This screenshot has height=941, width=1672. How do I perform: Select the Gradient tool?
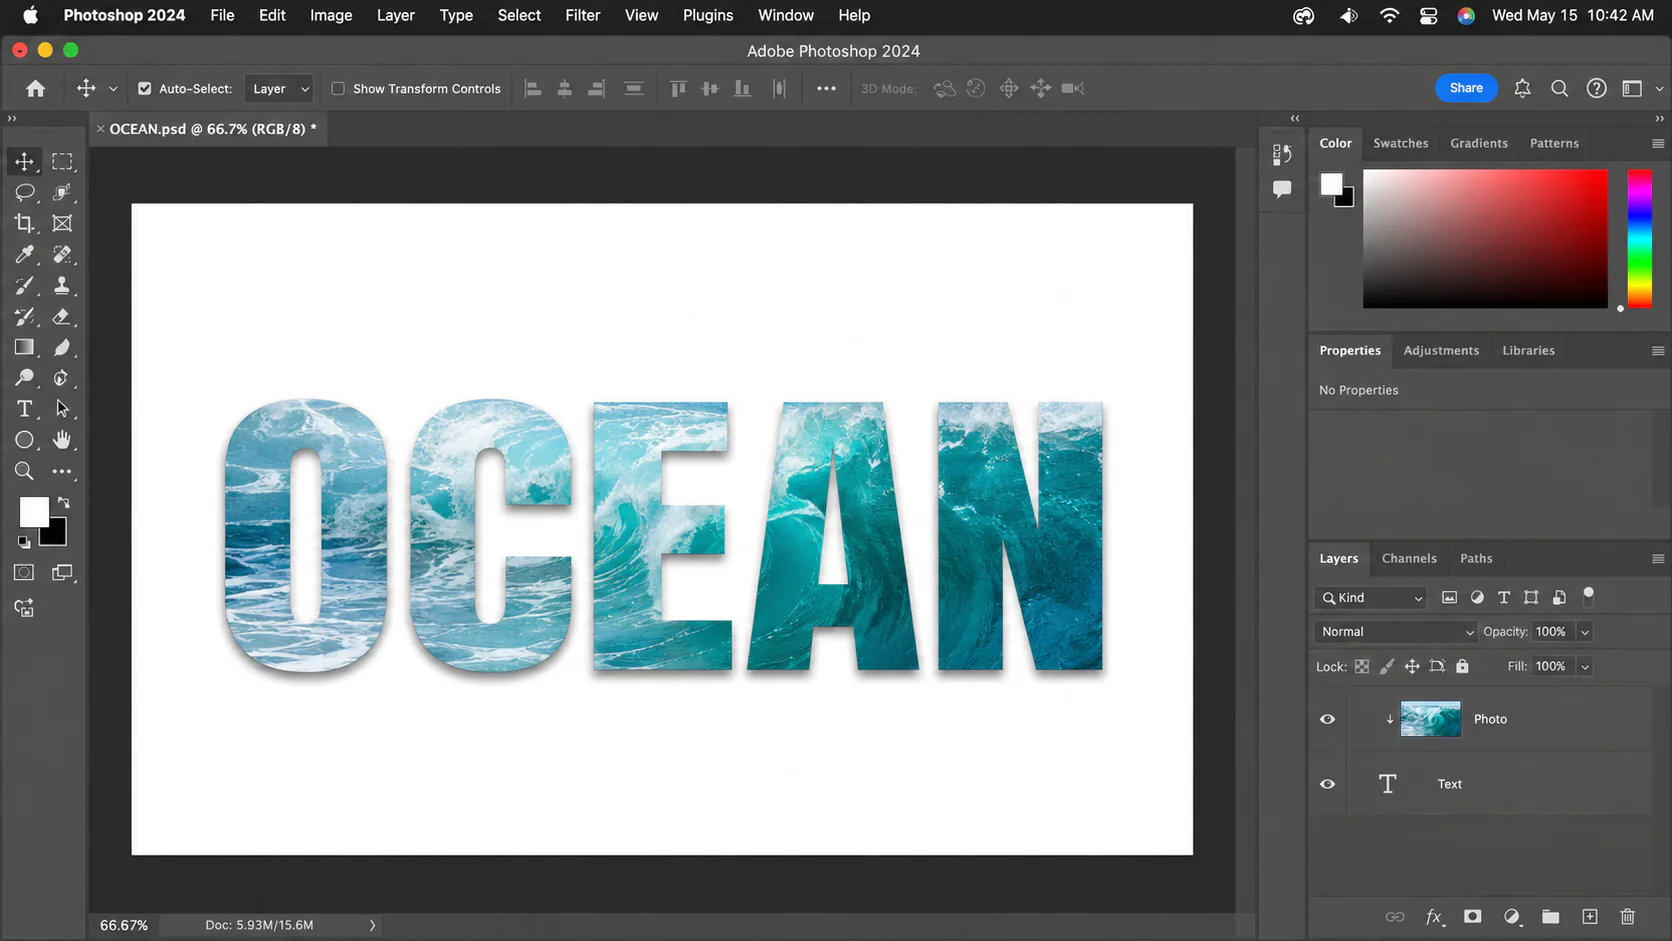point(24,347)
